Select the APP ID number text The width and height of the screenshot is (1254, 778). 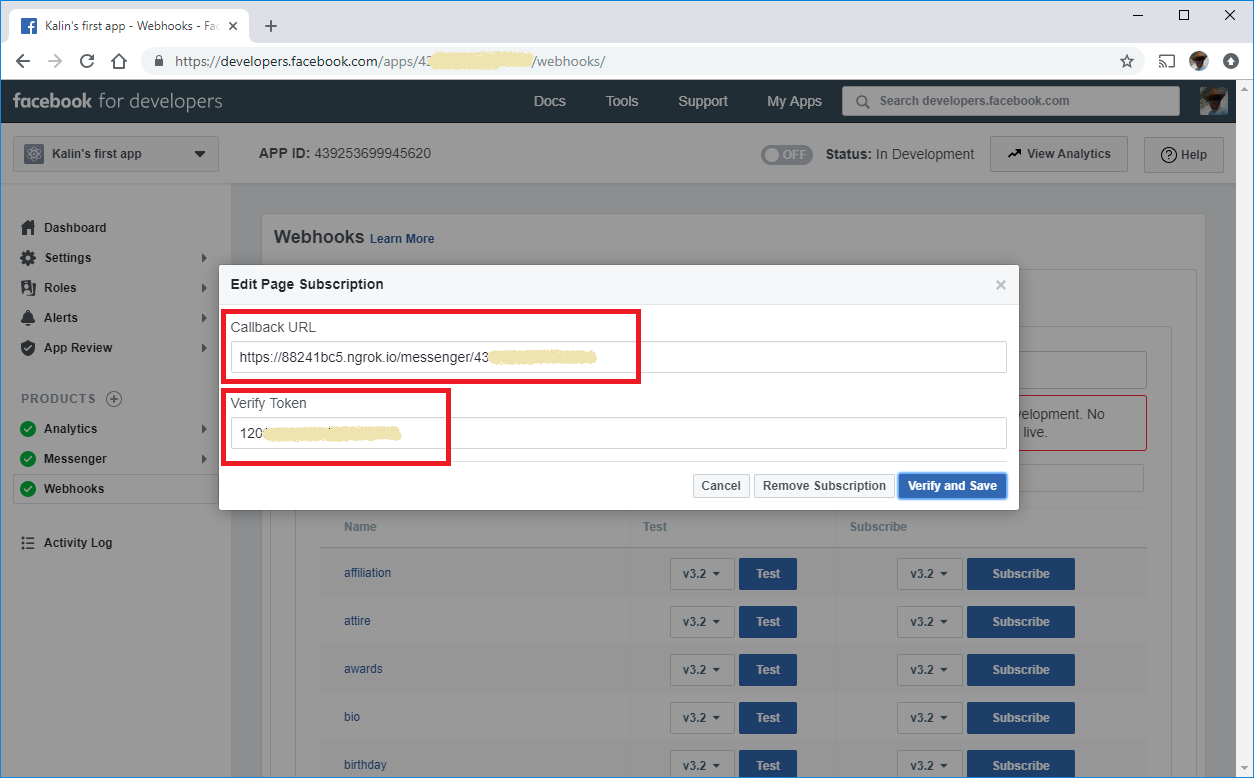coord(373,154)
